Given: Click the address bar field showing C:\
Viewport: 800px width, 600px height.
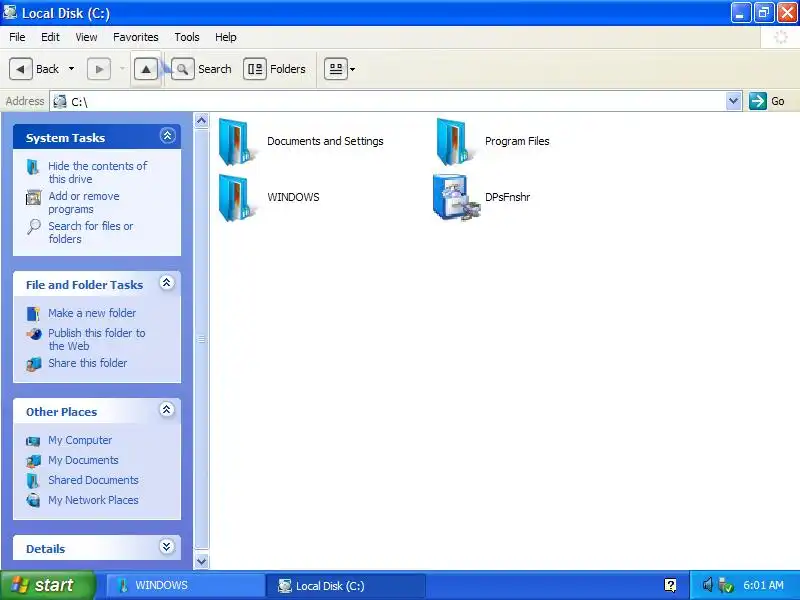Looking at the screenshot, I should (x=388, y=101).
